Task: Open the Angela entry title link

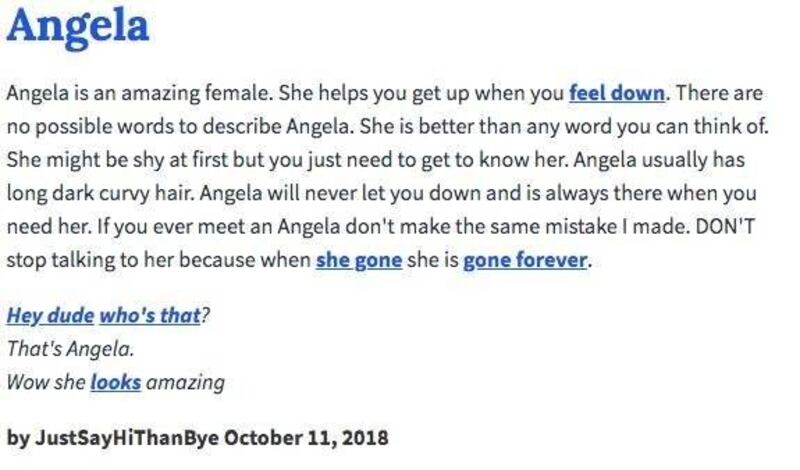Action: pyautogui.click(x=78, y=27)
